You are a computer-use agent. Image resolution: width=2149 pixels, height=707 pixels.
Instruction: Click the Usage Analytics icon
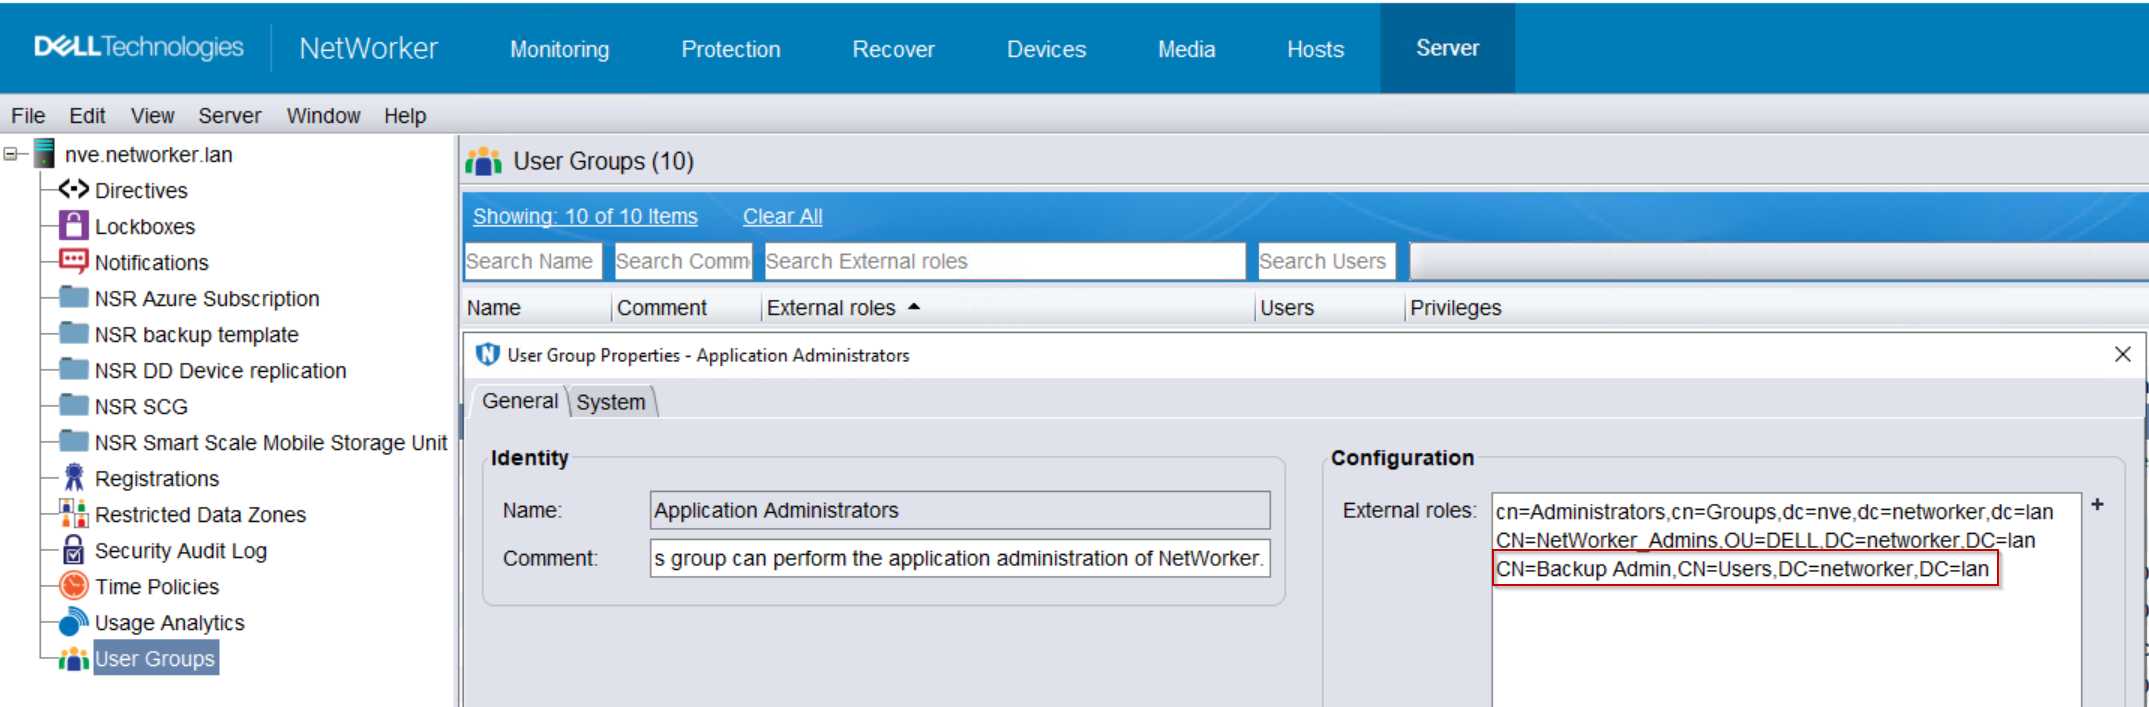[73, 622]
